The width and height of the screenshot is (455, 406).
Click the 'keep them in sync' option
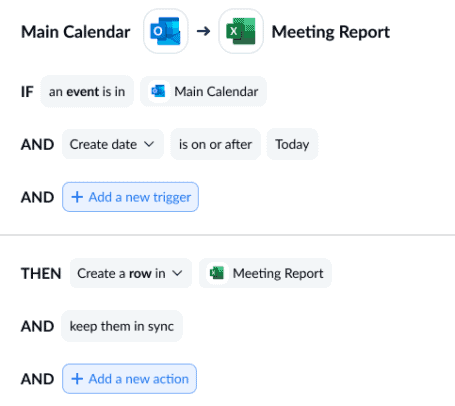[x=122, y=326]
